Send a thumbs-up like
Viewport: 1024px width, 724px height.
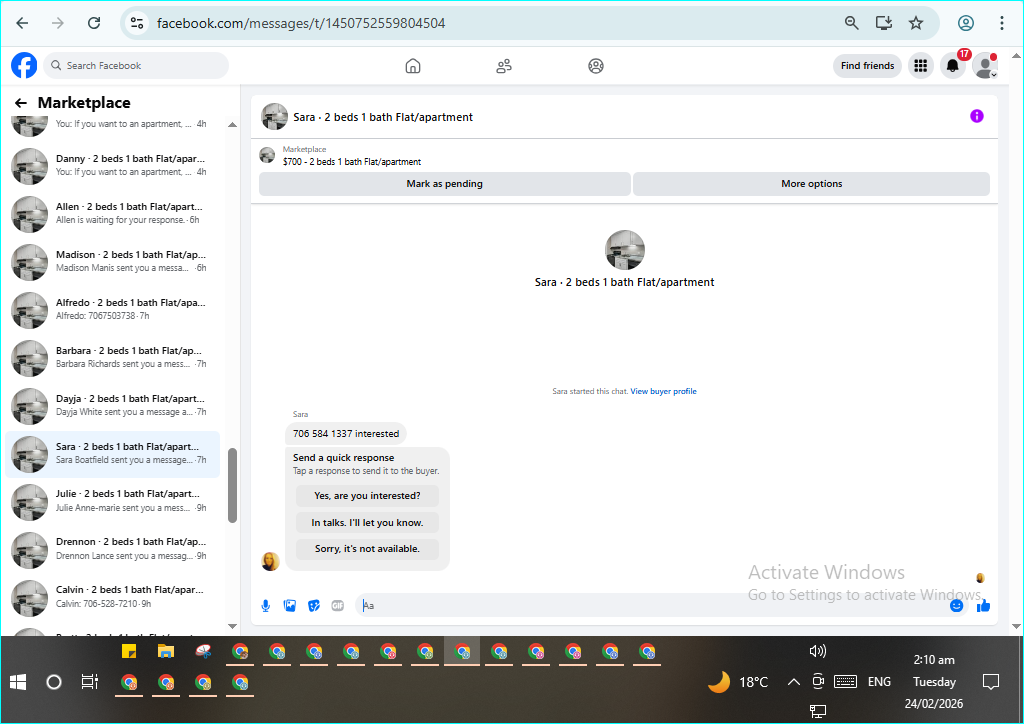(x=984, y=606)
